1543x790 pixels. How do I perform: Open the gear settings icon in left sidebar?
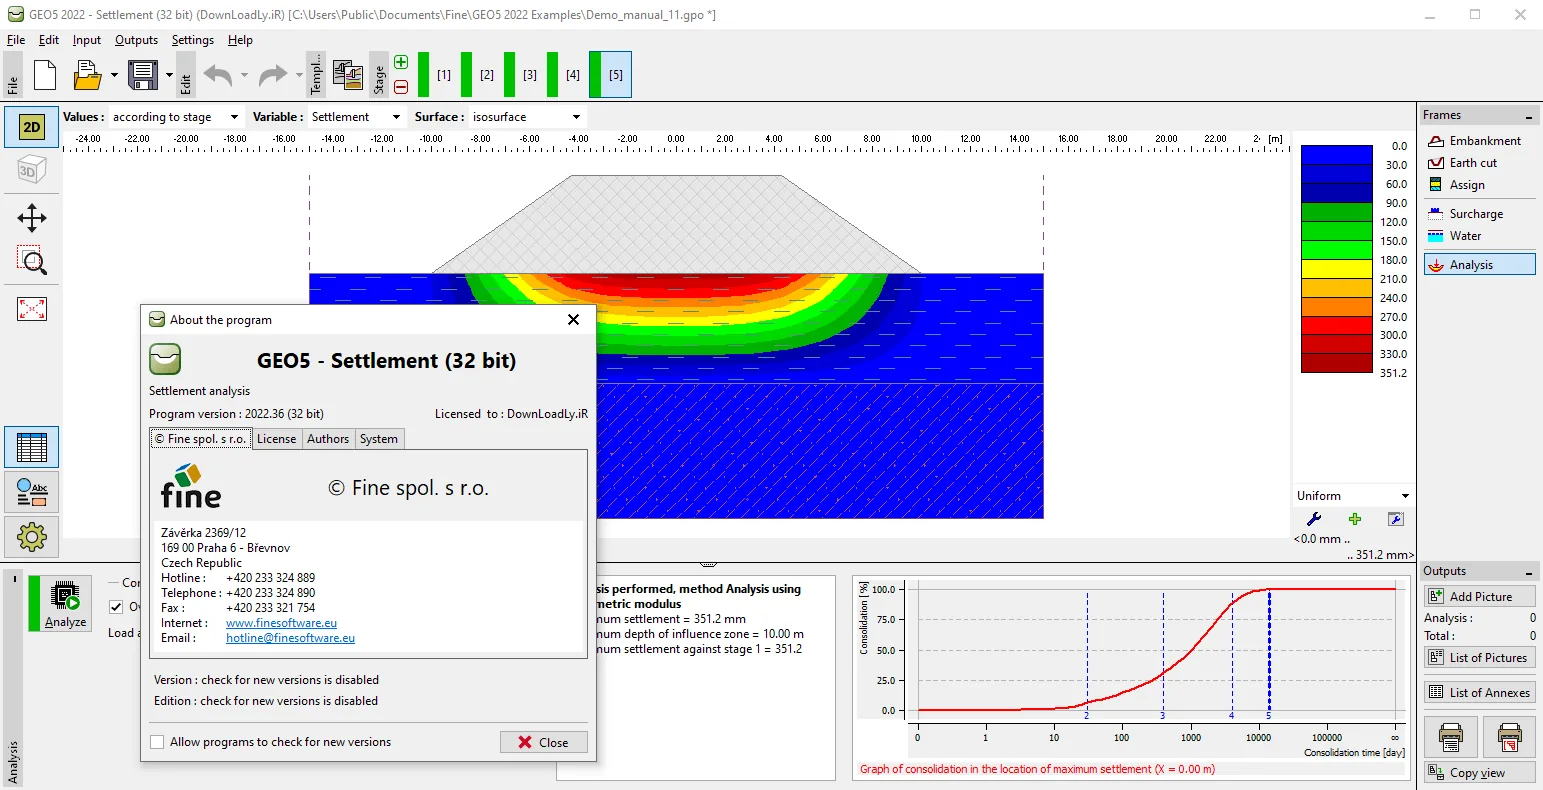click(32, 537)
